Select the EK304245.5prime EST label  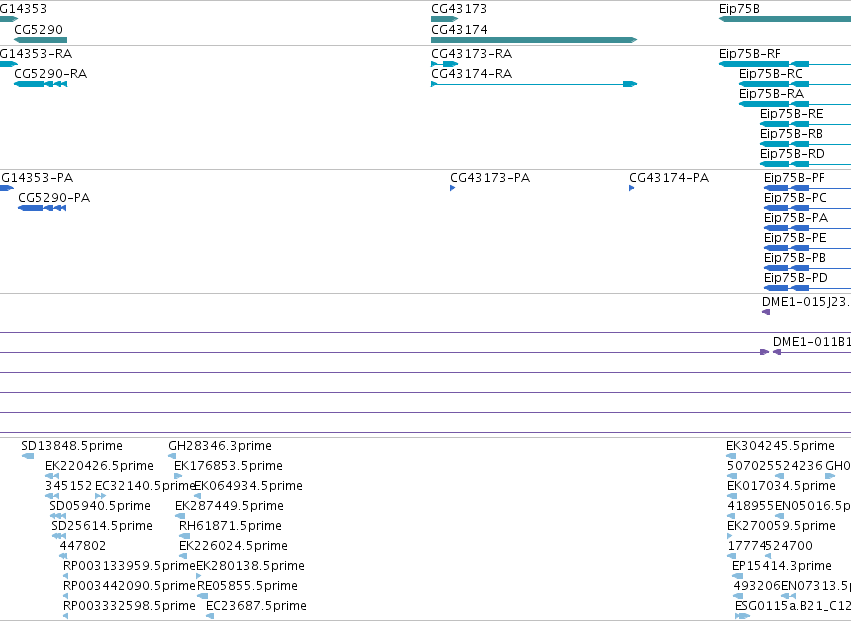[x=780, y=446]
